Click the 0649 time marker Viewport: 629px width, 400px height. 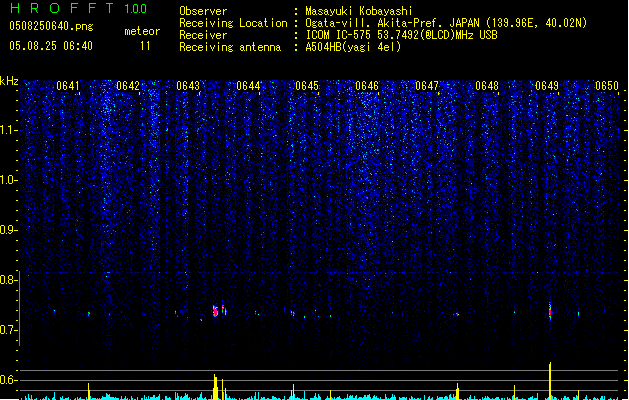(547, 86)
